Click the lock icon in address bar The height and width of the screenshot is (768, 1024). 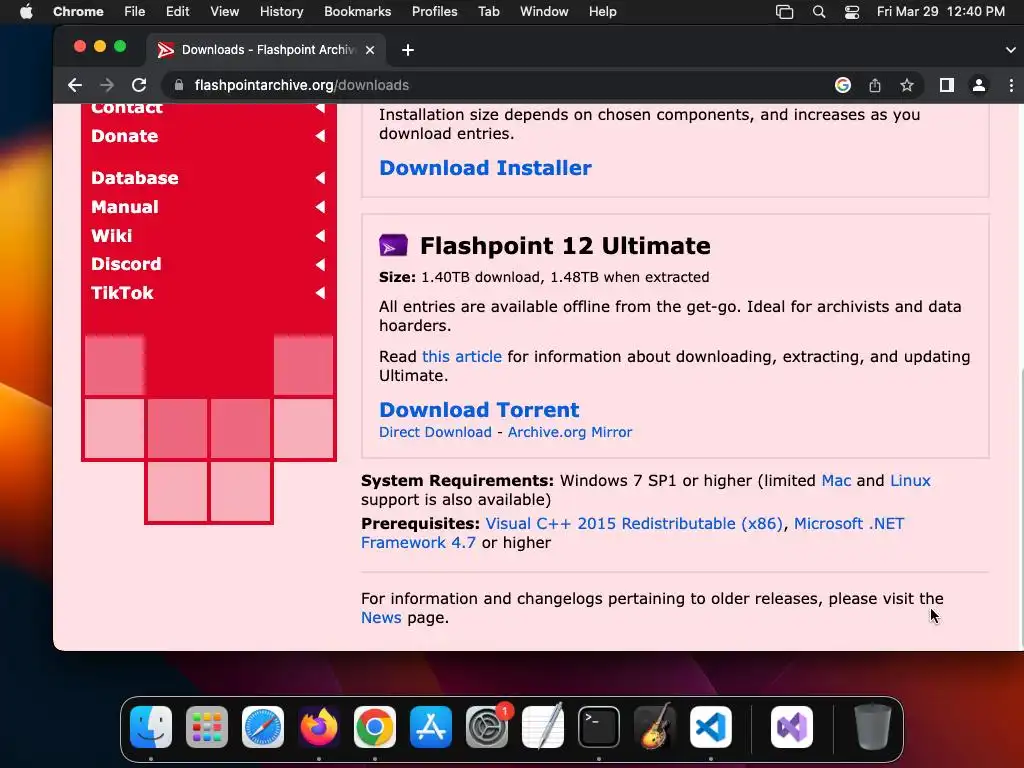178,85
